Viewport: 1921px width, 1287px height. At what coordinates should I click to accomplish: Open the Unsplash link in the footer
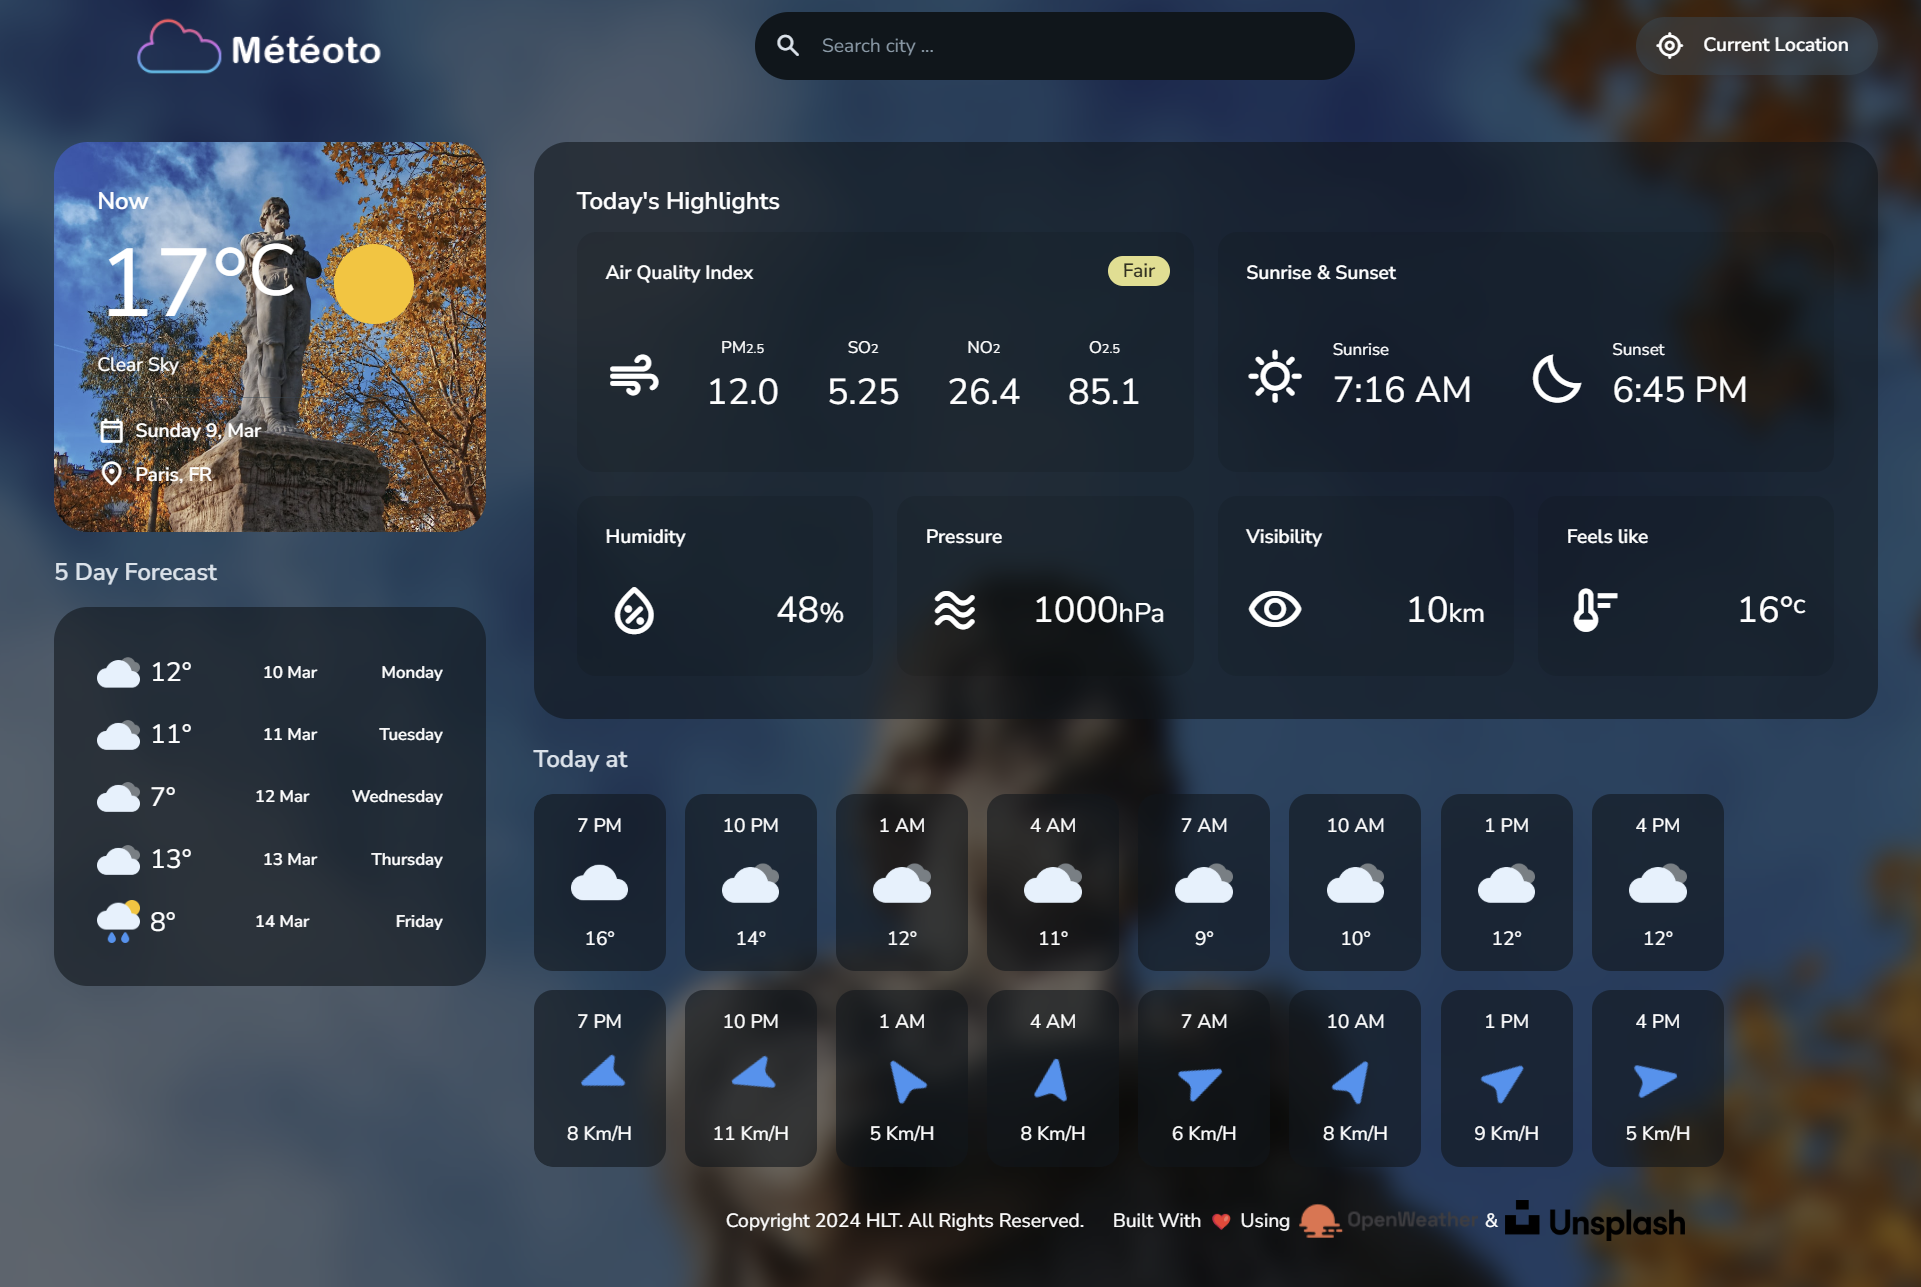(x=1596, y=1221)
